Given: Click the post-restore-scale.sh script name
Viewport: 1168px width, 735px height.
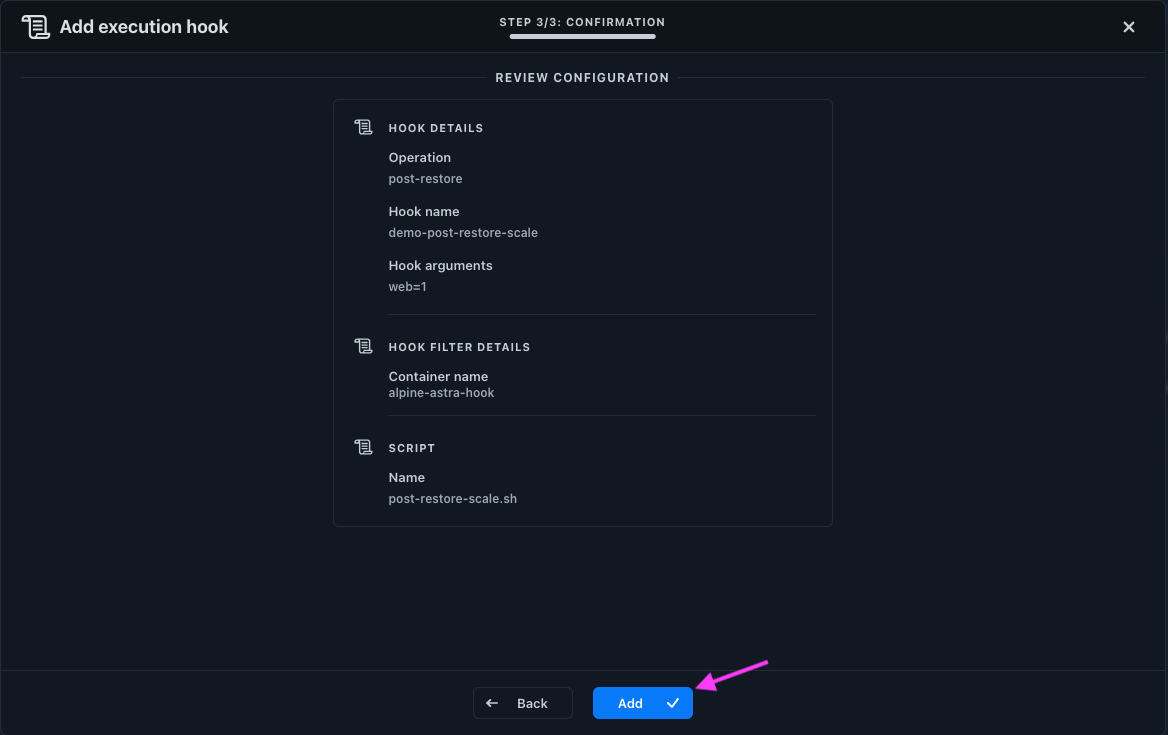Looking at the screenshot, I should coord(452,498).
